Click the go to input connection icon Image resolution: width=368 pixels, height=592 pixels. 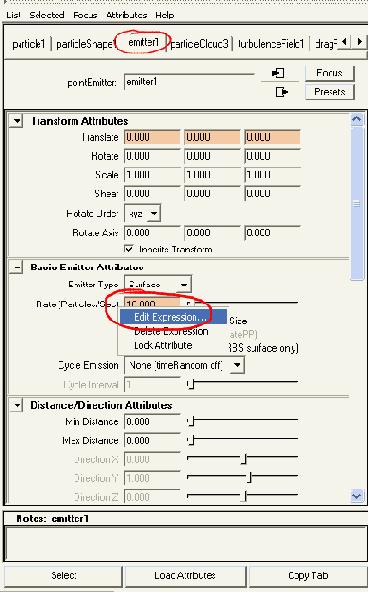pos(278,73)
